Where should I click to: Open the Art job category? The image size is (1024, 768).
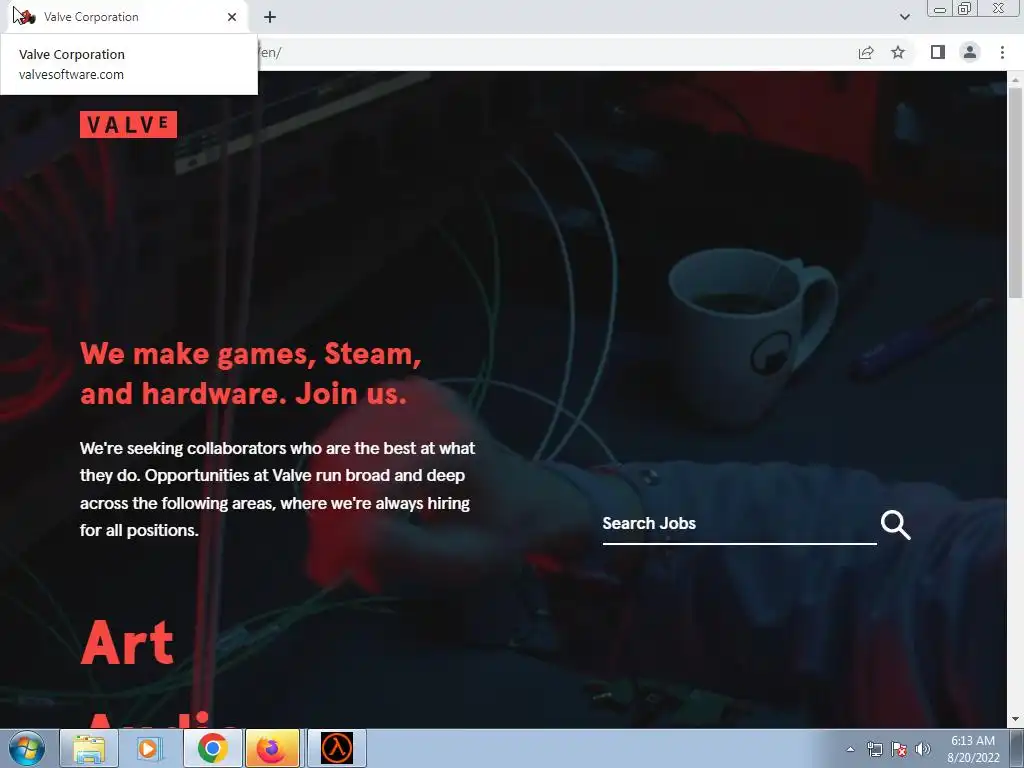[127, 643]
